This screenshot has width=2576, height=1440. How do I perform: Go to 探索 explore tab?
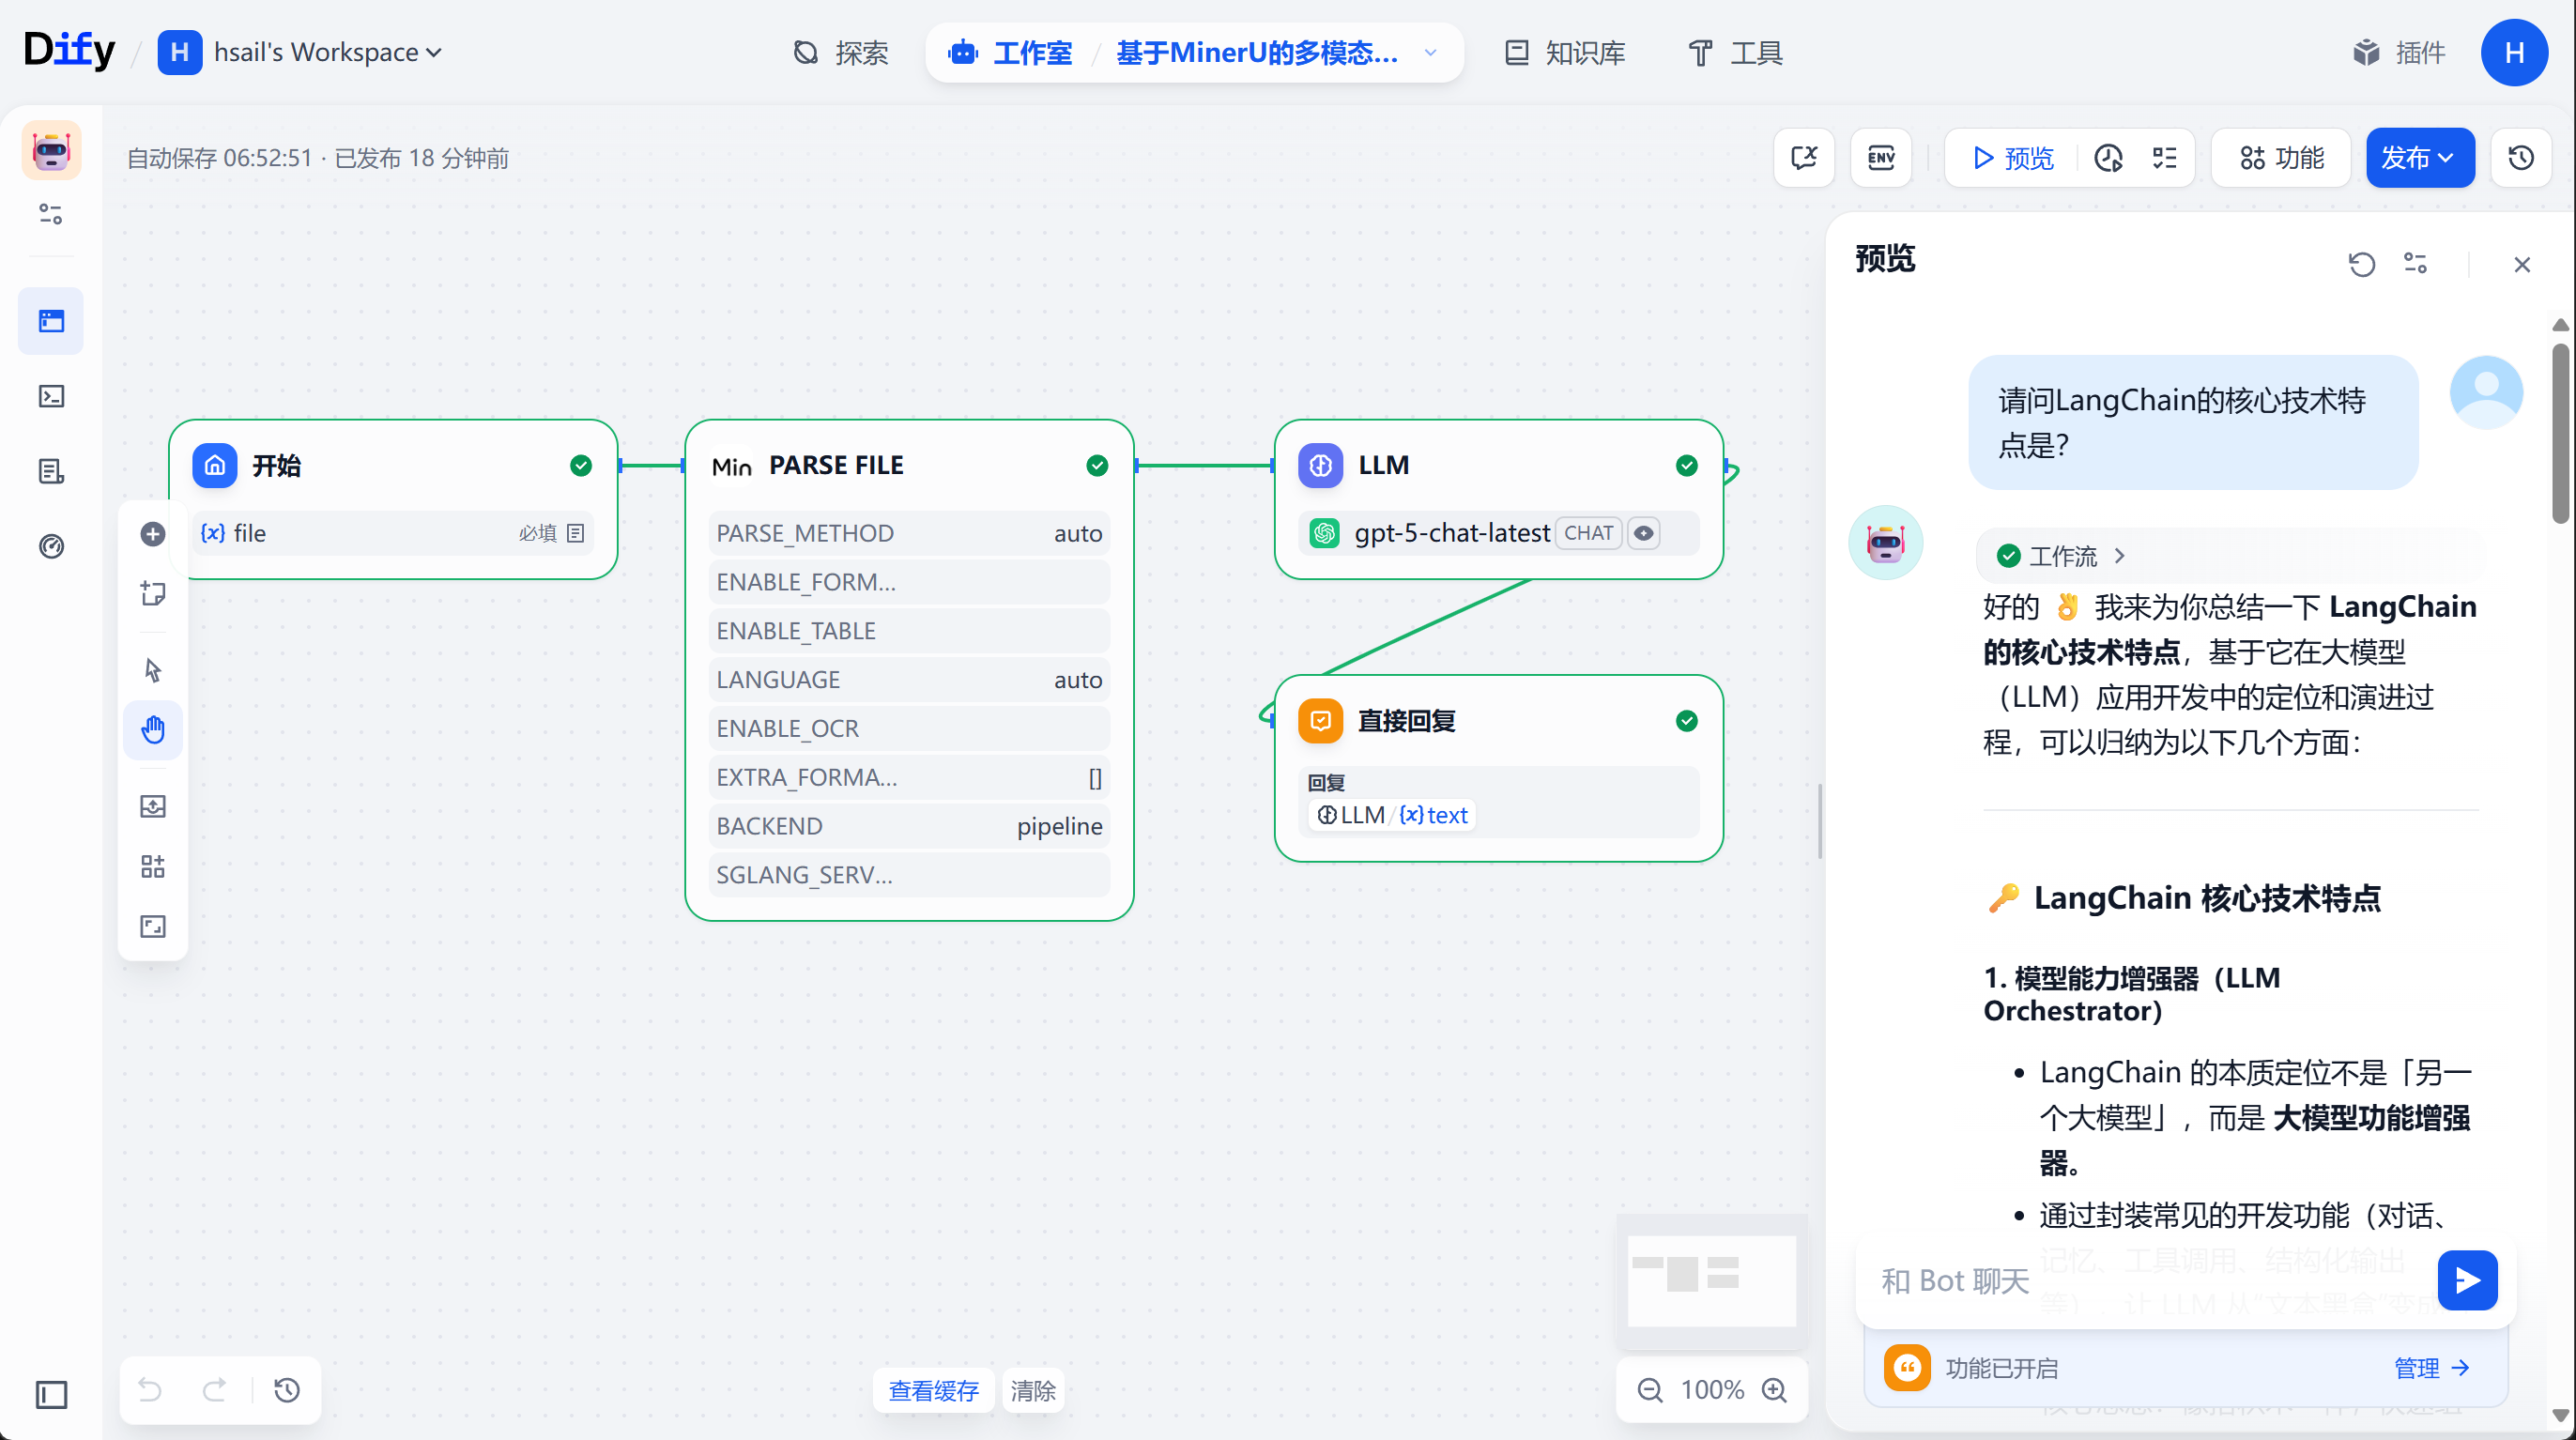(841, 52)
